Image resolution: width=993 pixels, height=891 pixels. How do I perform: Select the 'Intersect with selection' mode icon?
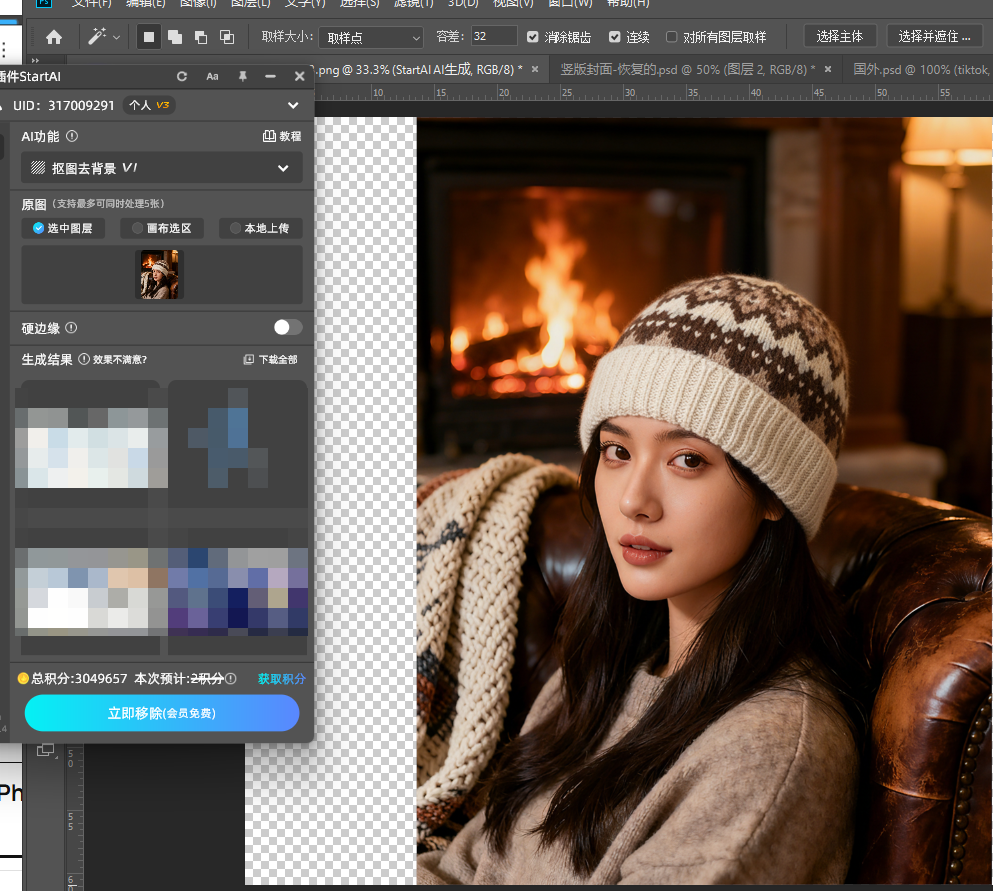click(x=227, y=37)
